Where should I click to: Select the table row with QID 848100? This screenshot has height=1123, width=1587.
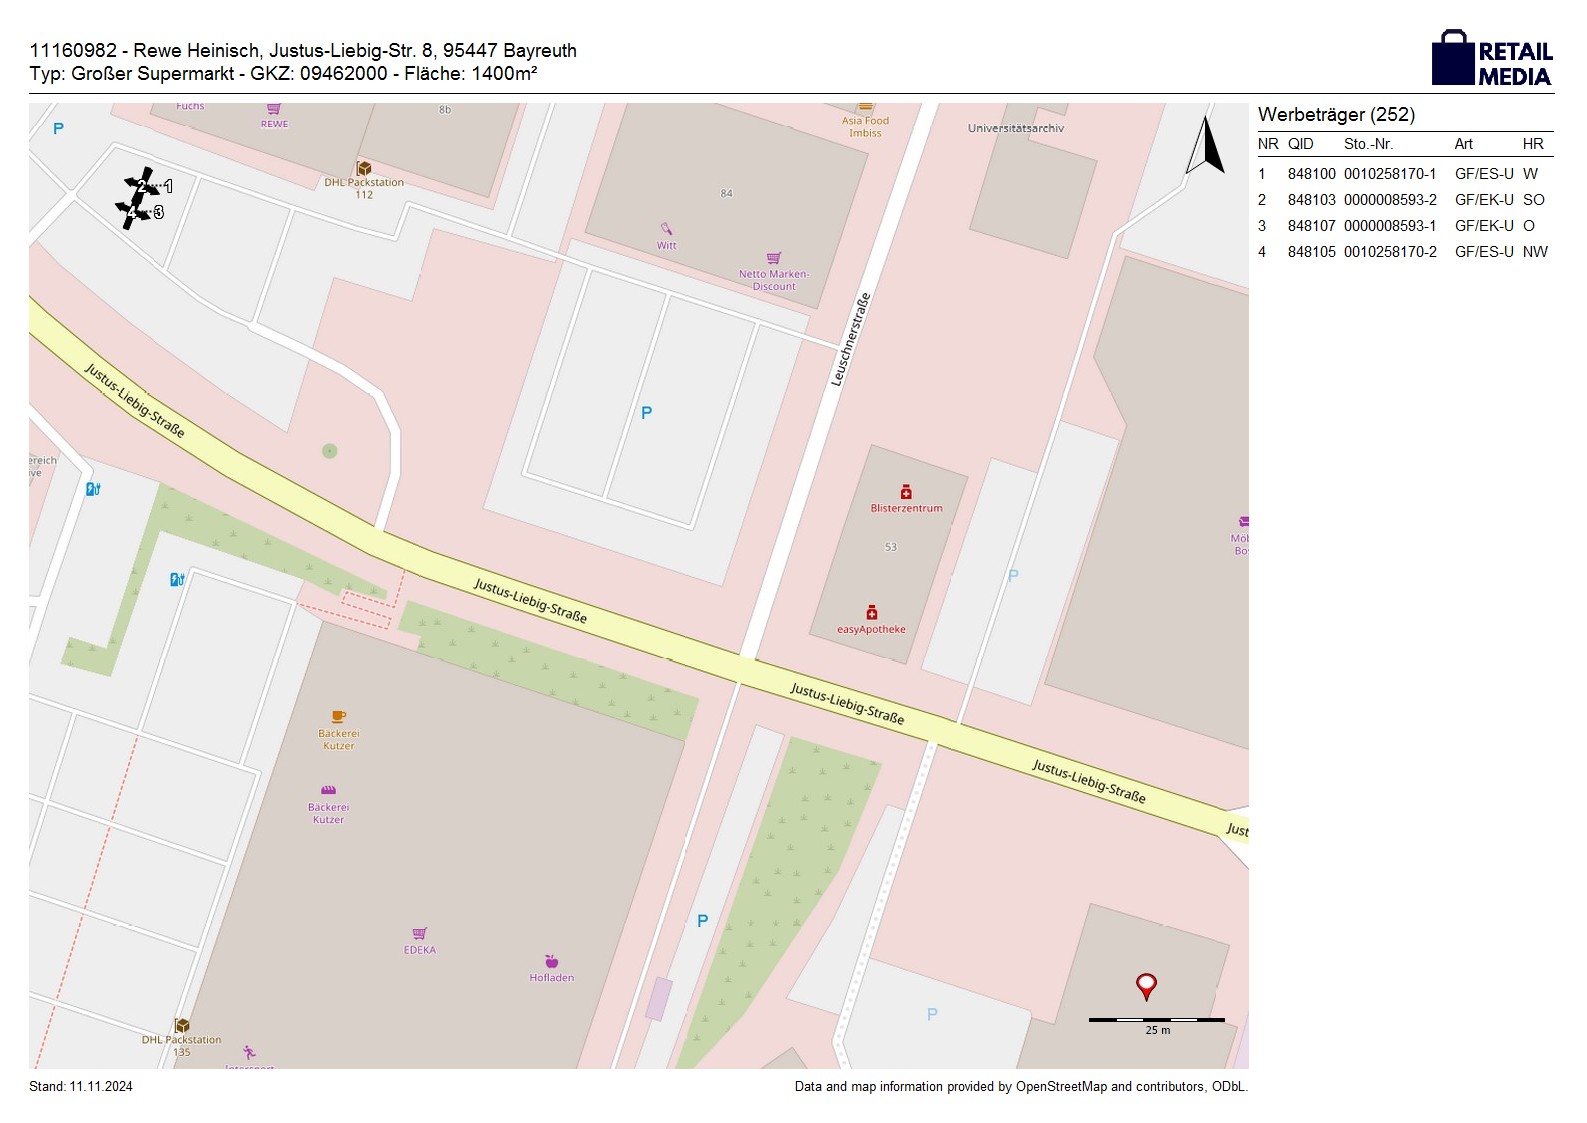tap(1404, 174)
